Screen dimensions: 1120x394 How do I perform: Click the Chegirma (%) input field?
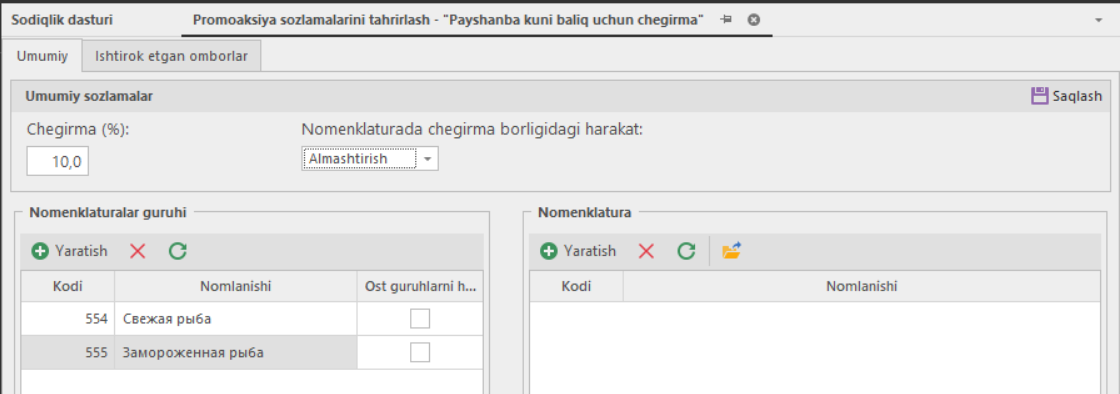pyautogui.click(x=57, y=161)
